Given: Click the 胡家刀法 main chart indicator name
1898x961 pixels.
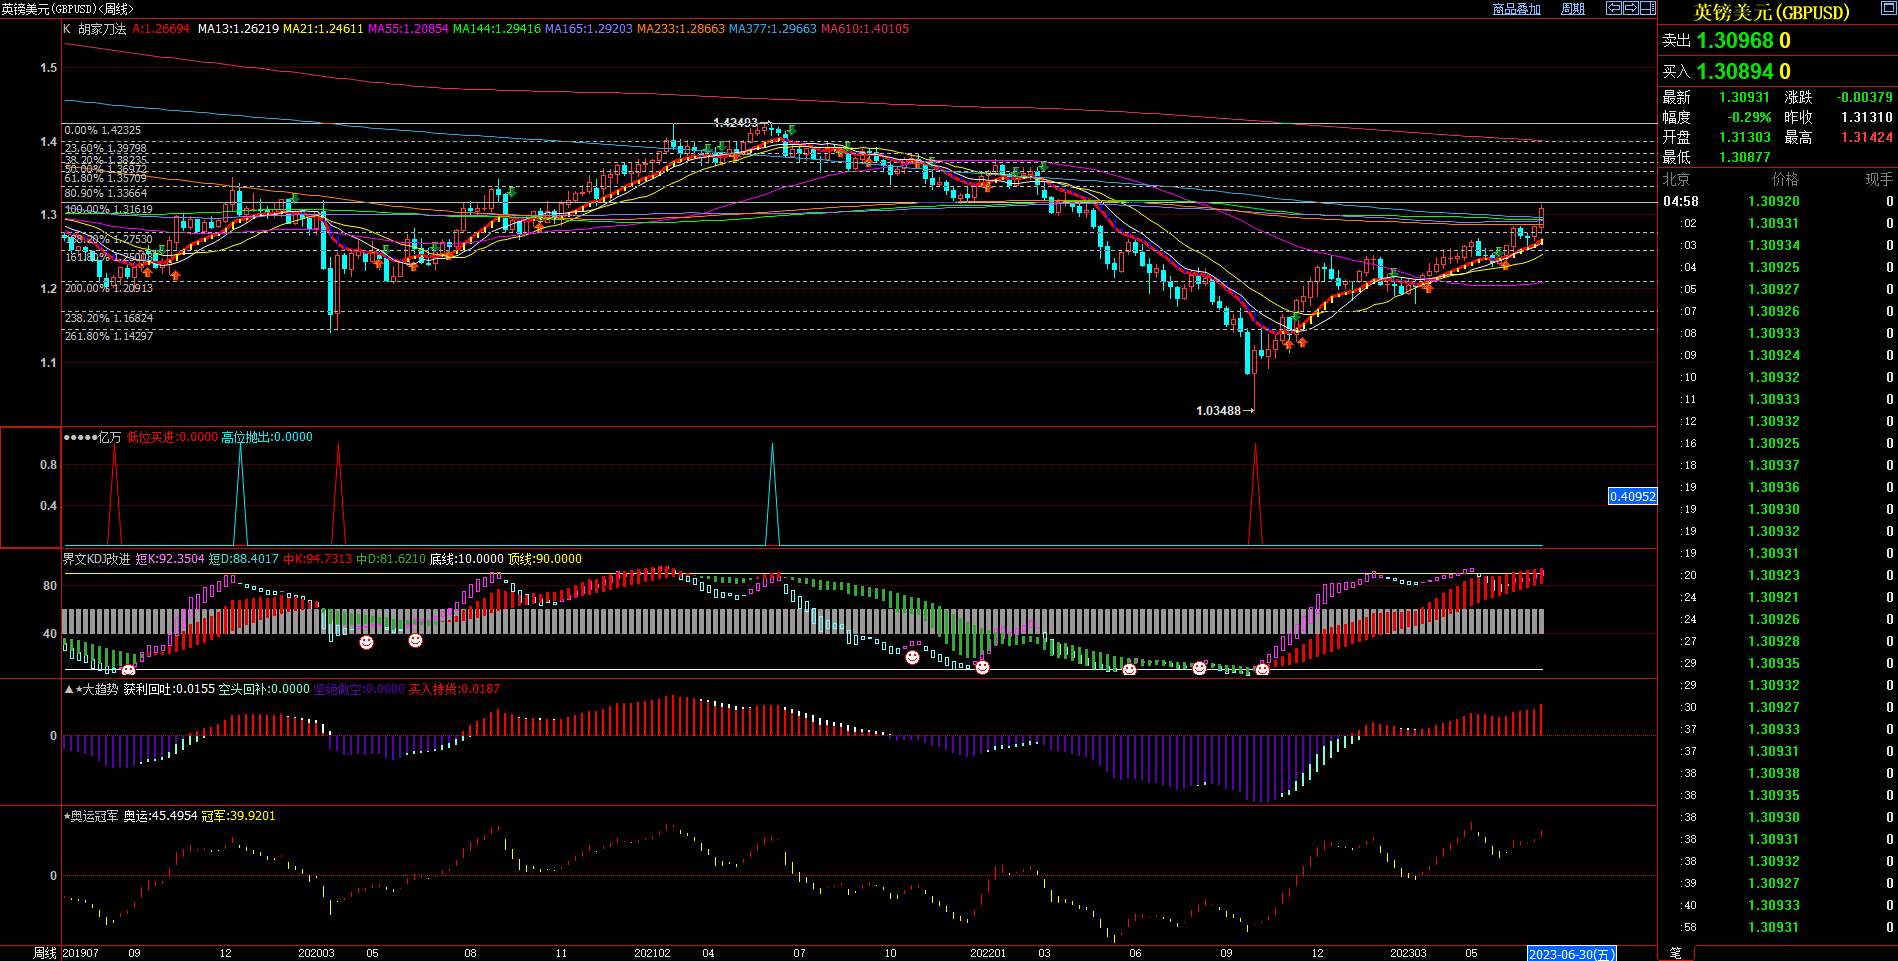Looking at the screenshot, I should click(102, 29).
